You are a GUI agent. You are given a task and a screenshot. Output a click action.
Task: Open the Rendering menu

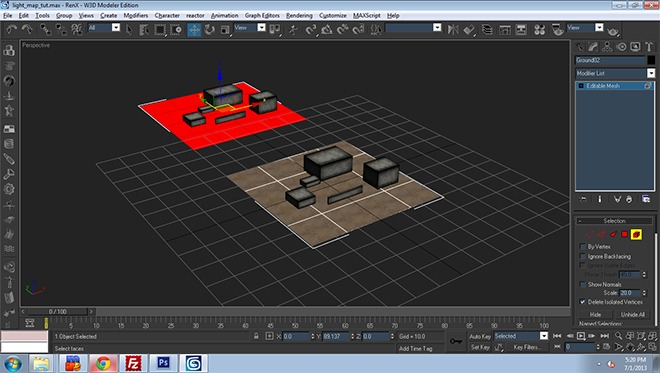[x=299, y=16]
